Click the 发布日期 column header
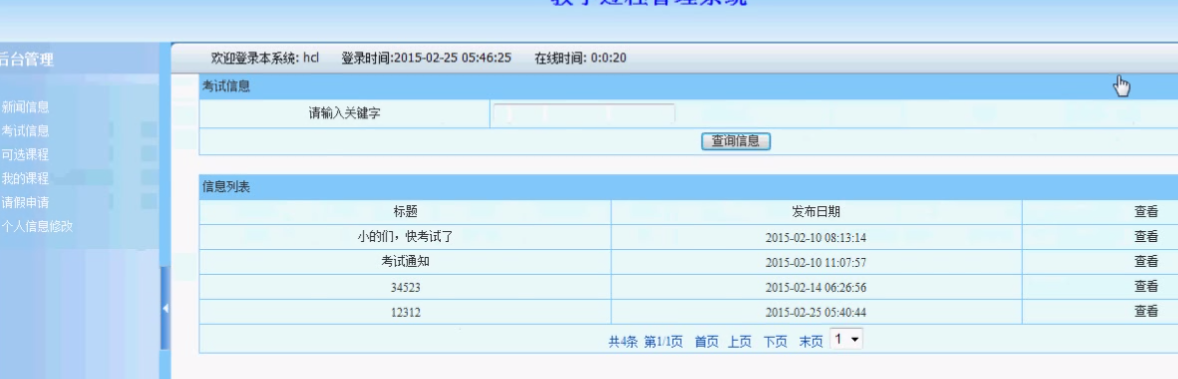 (x=816, y=212)
